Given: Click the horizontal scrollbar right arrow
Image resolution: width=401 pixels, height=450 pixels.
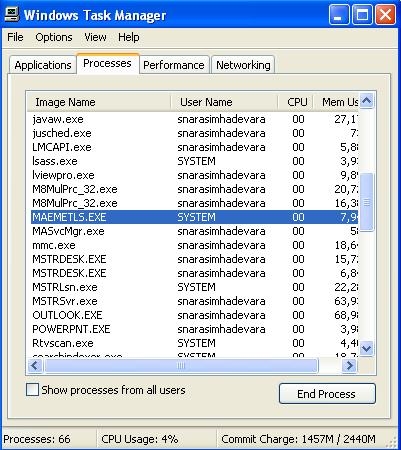Looking at the screenshot, I should click(349, 366).
